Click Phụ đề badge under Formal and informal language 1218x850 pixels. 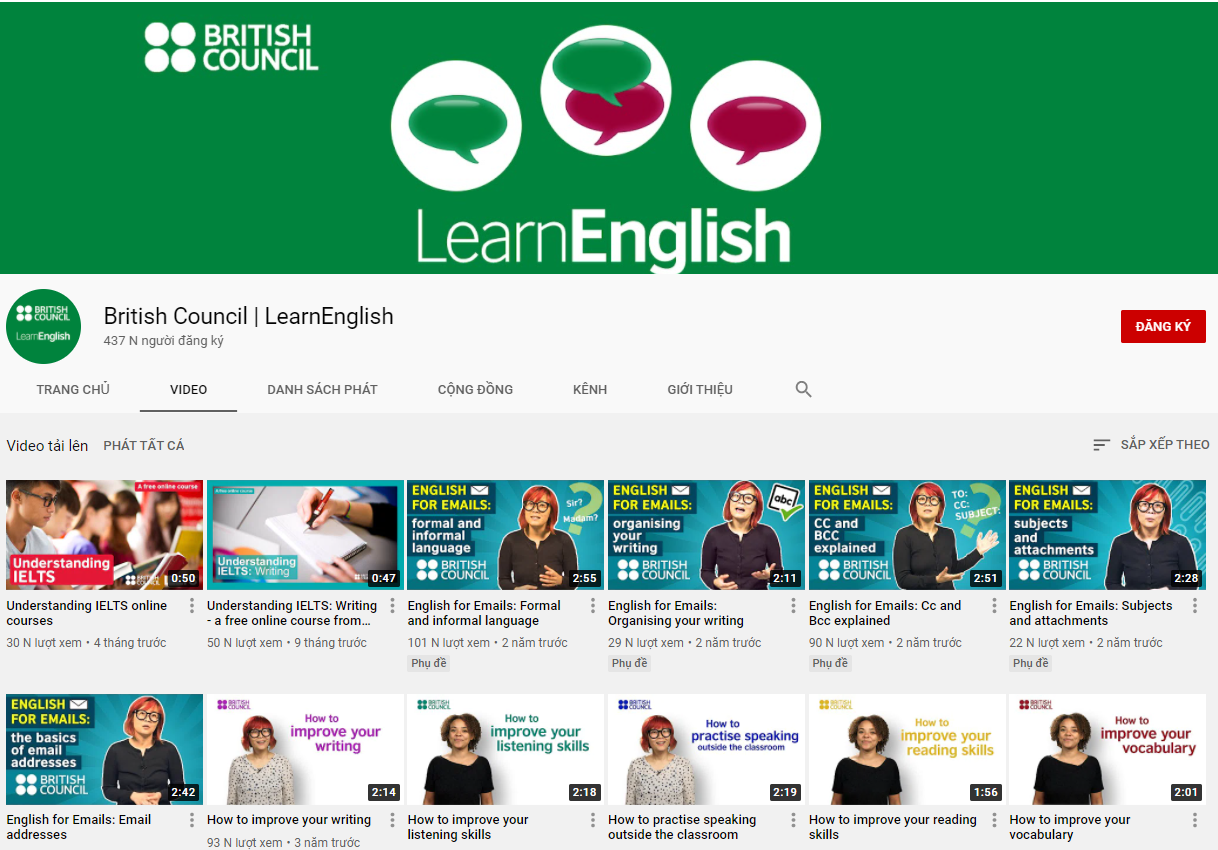tap(429, 663)
